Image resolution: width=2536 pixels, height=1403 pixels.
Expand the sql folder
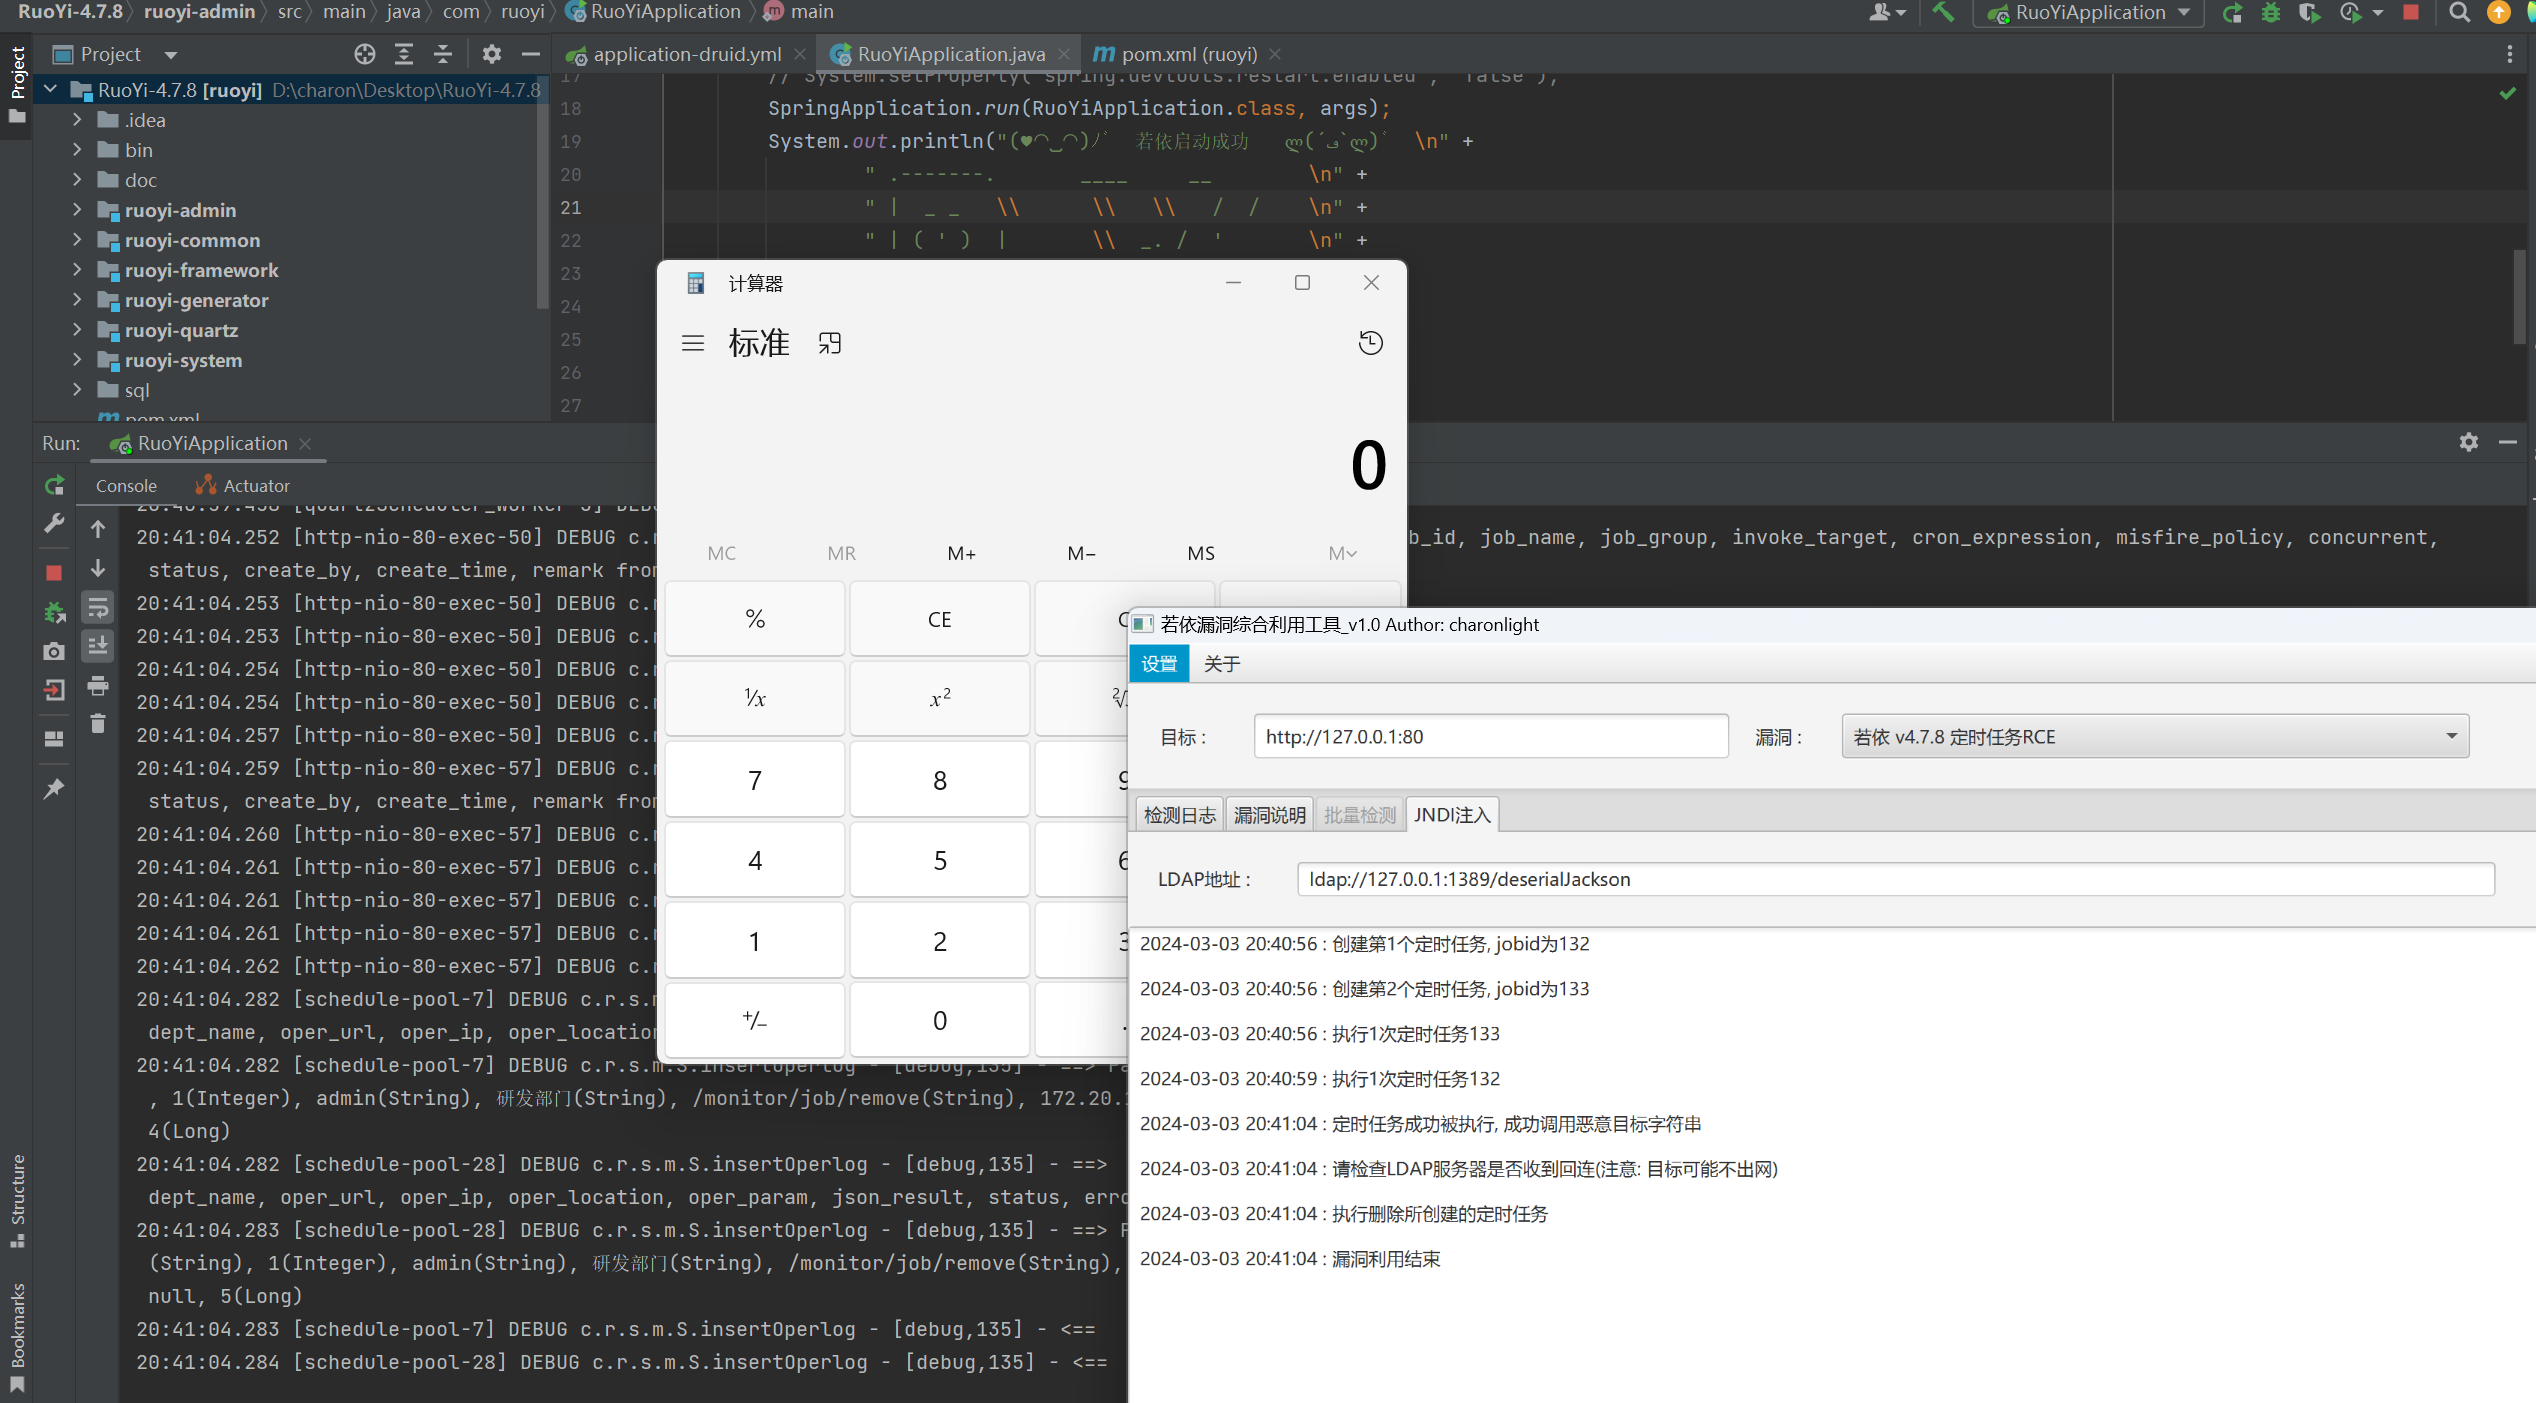click(x=77, y=390)
